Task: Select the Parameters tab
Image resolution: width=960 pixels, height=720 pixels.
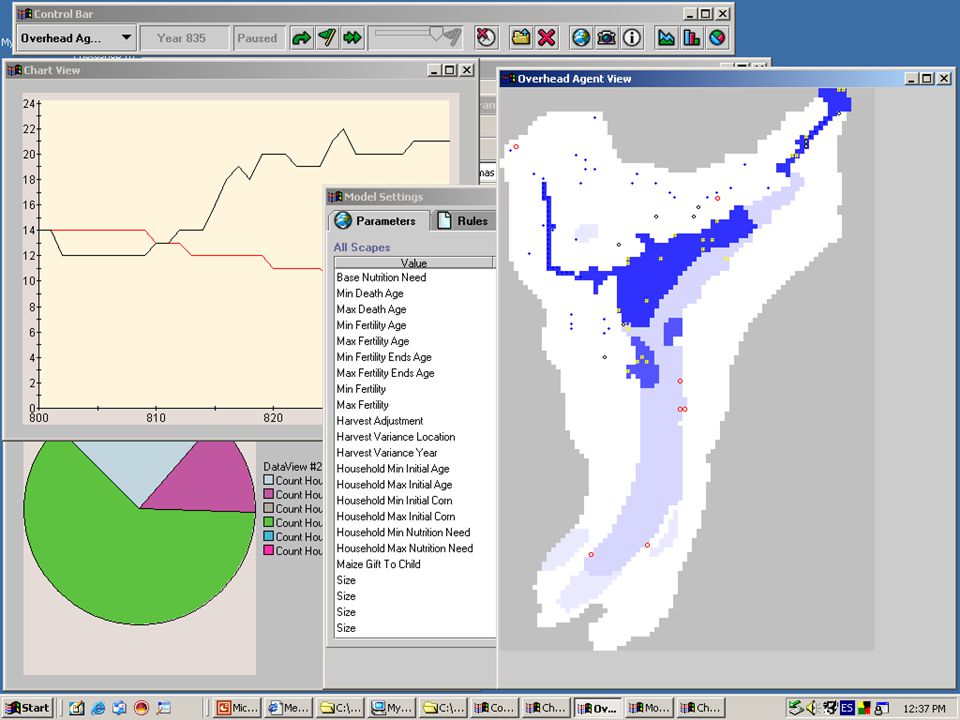Action: click(376, 220)
